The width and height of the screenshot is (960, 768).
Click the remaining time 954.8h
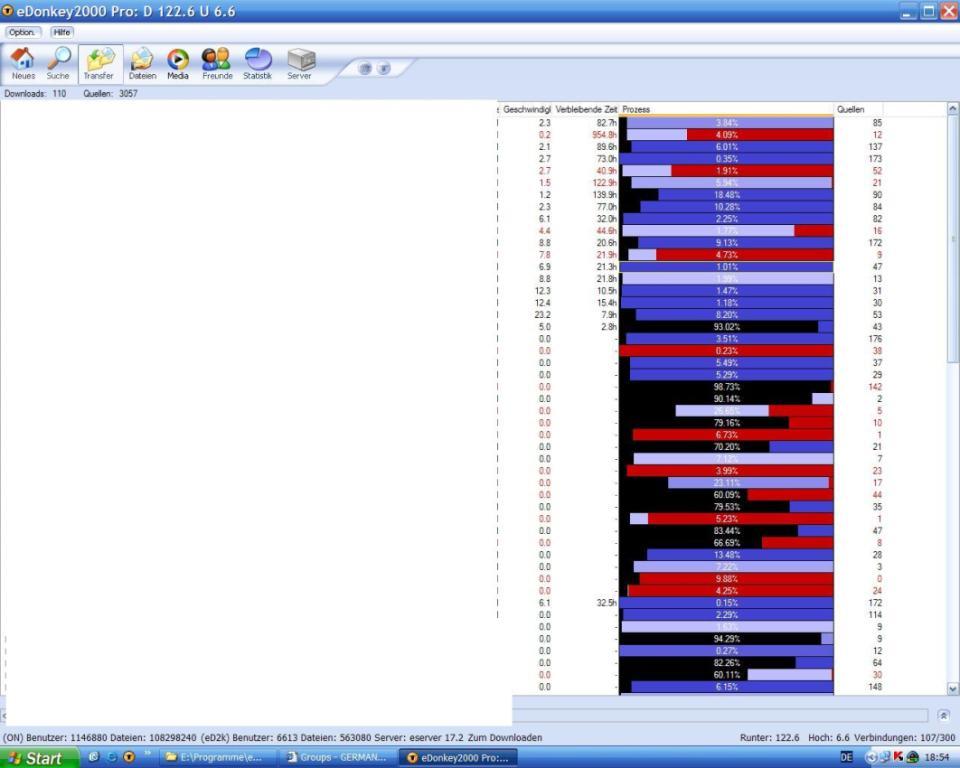pos(604,135)
